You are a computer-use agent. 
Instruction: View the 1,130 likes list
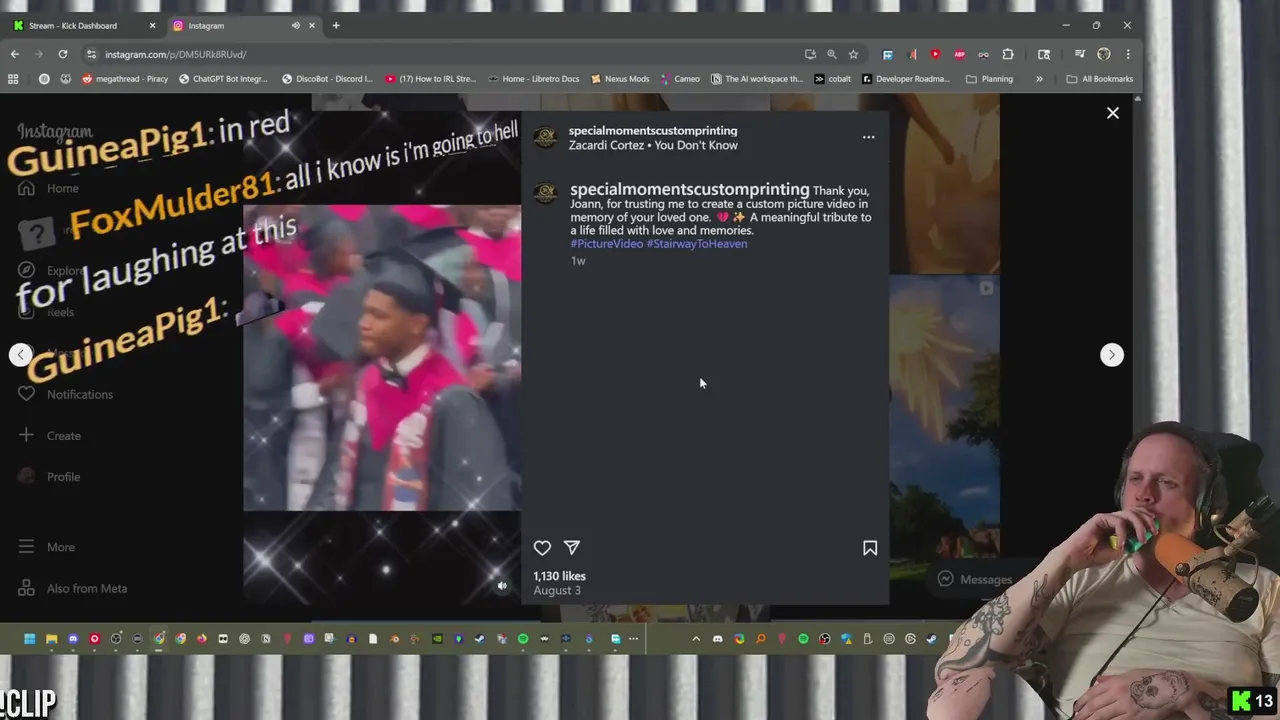[x=560, y=576]
